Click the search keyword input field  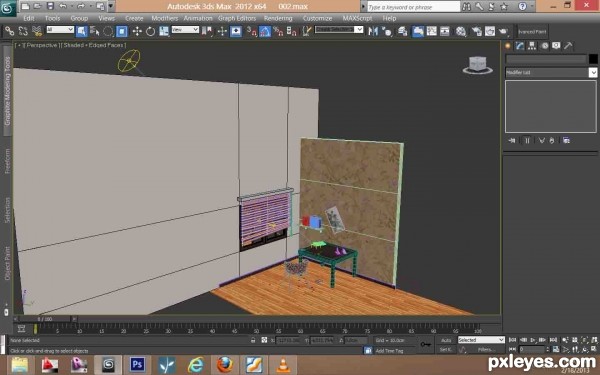[x=413, y=7]
